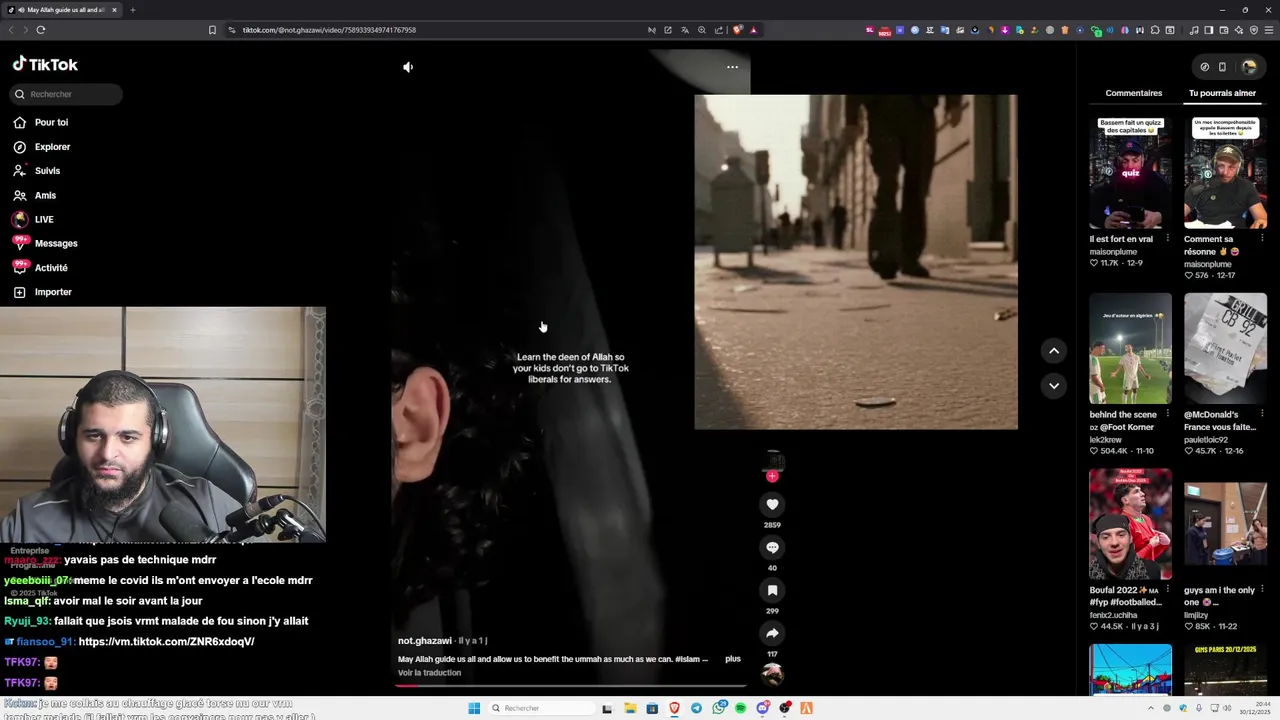Open Telegram from the taskbar
This screenshot has height=720, width=1280.
click(x=696, y=708)
